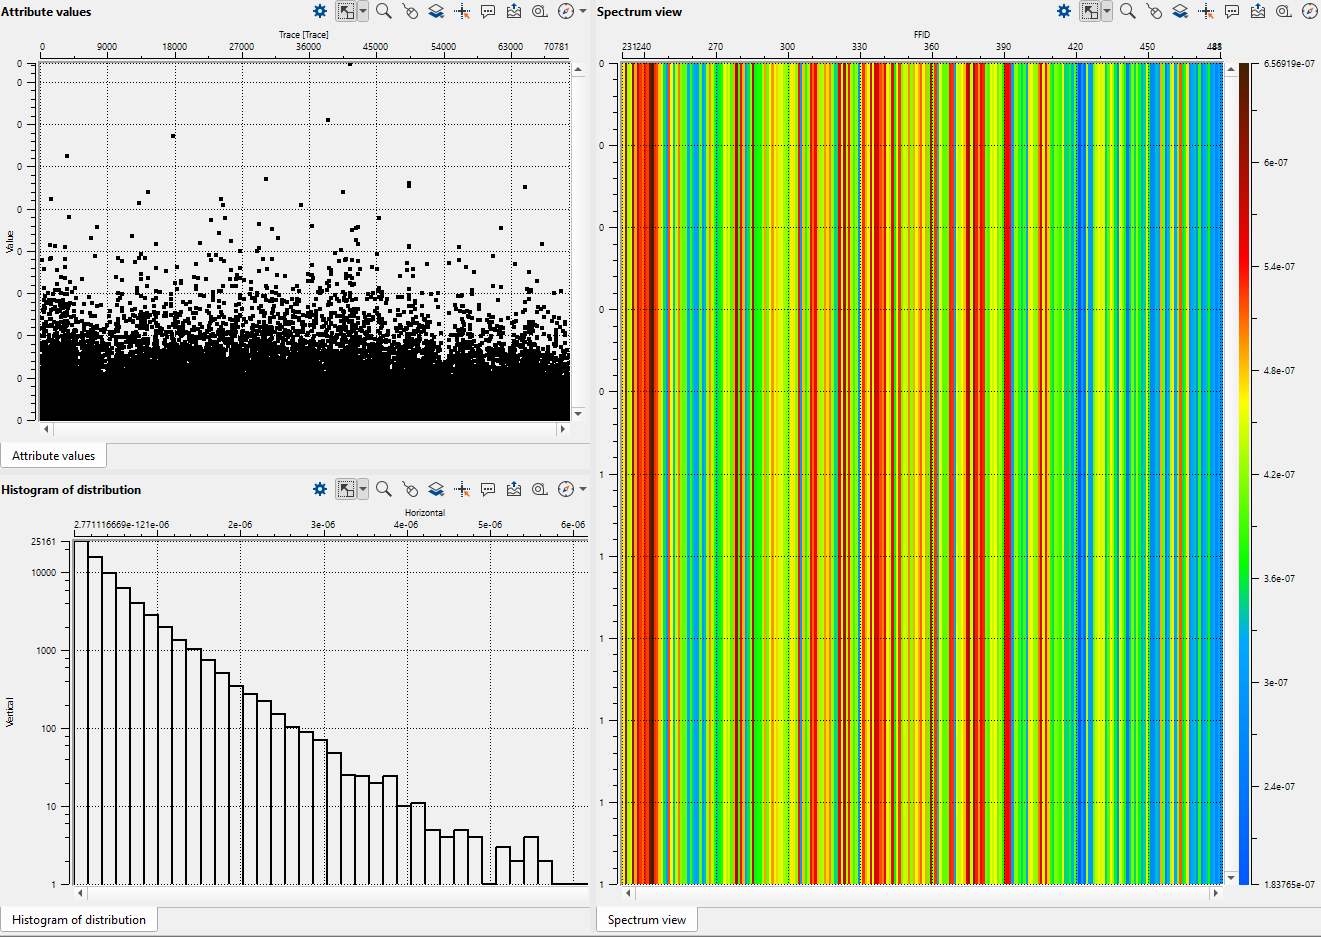Screen dimensions: 1321x937
Task: Expand selection mode dropdown in Spectrum view toolbar
Action: tap(1107, 11)
